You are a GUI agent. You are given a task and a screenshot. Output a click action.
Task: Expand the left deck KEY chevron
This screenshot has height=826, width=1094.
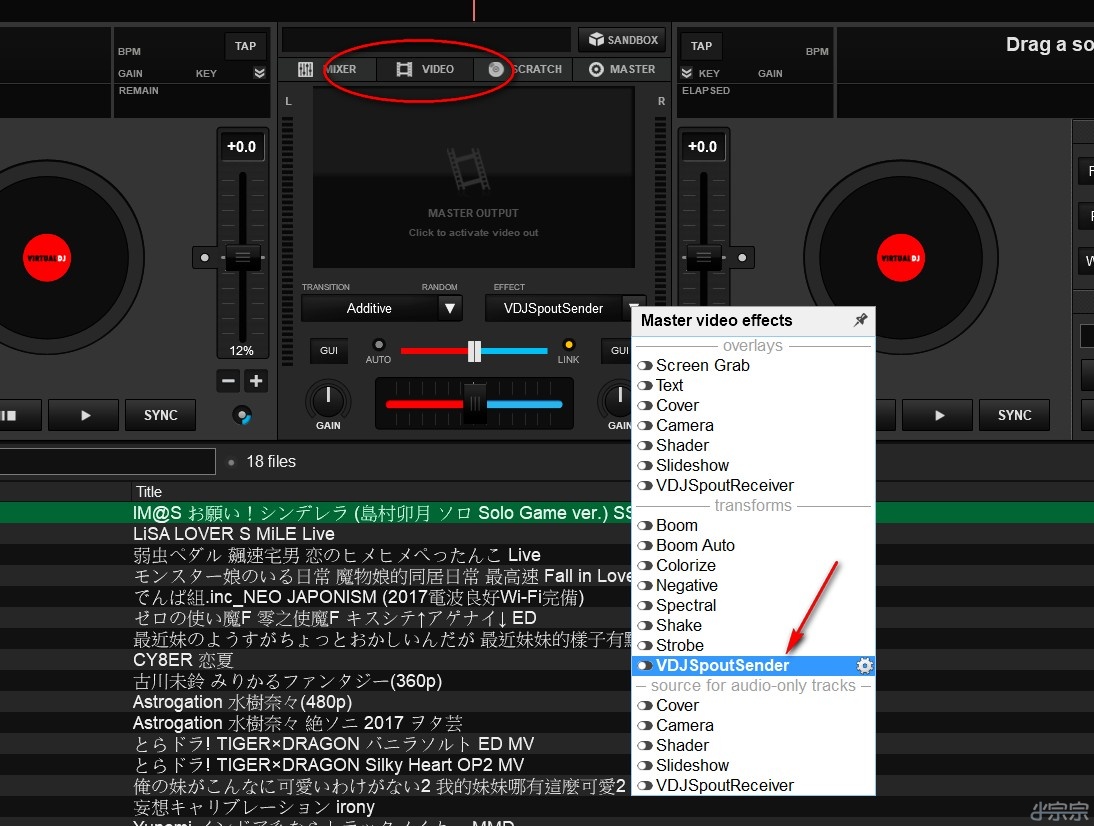coord(260,73)
